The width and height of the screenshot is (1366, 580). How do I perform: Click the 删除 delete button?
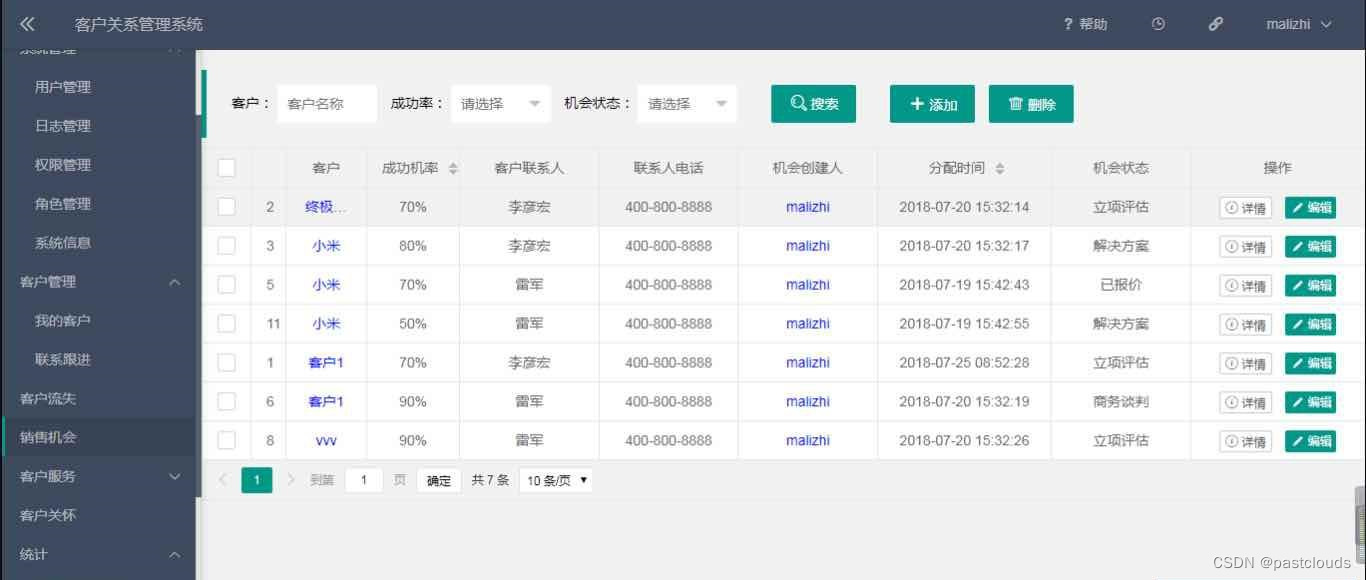(x=1031, y=104)
